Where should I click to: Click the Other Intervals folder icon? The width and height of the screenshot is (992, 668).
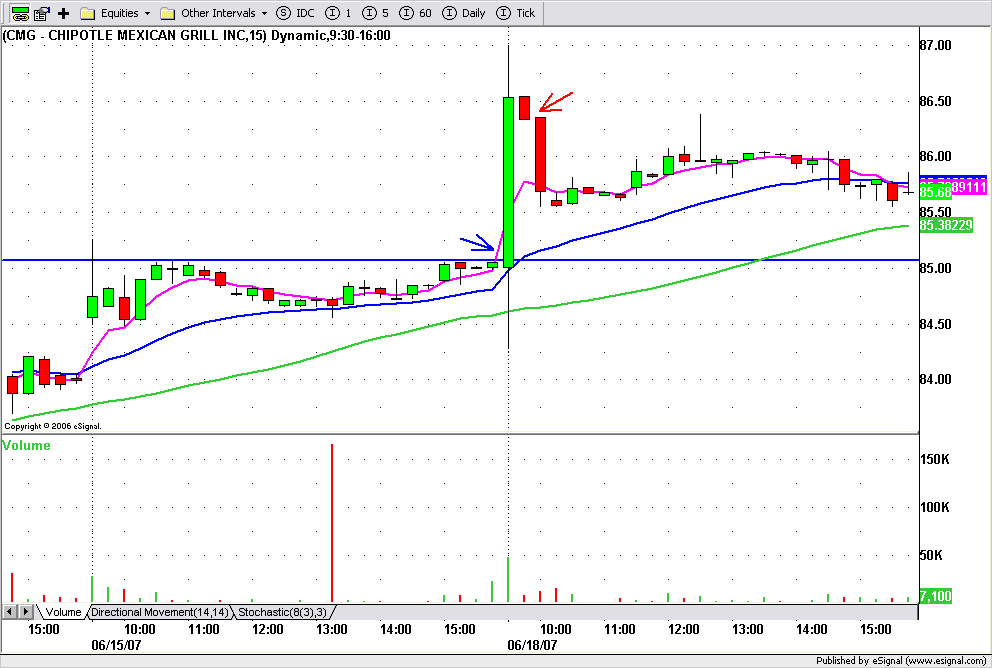(x=168, y=13)
